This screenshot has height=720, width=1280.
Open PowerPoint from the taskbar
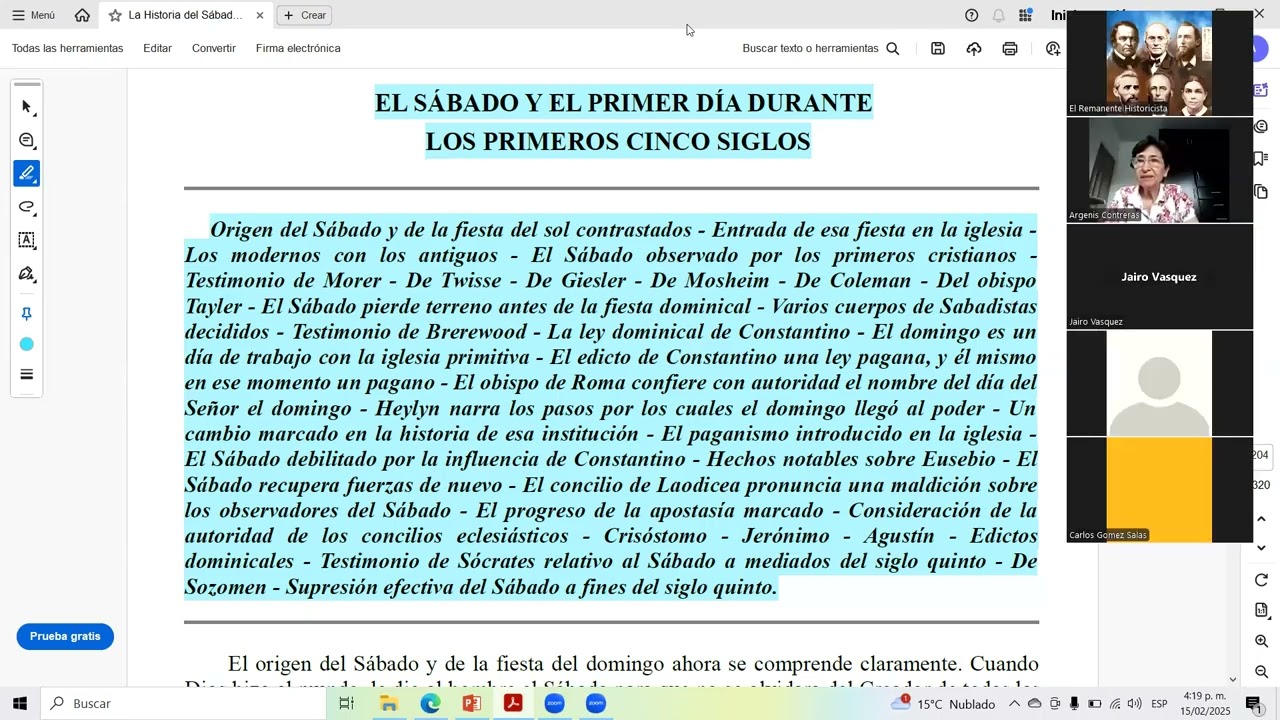pyautogui.click(x=472, y=703)
